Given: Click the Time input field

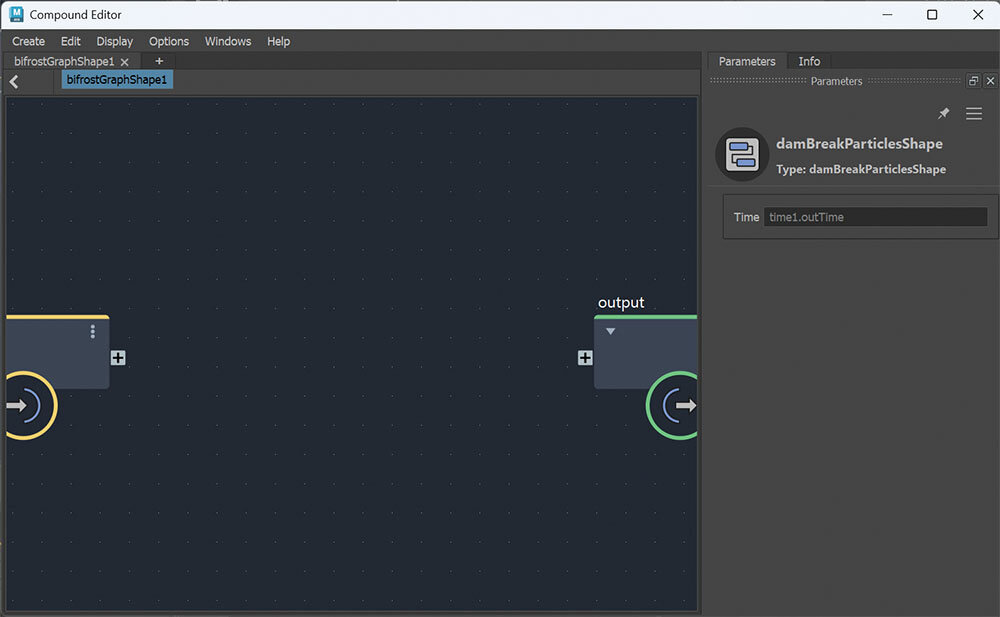Looking at the screenshot, I should pos(875,217).
